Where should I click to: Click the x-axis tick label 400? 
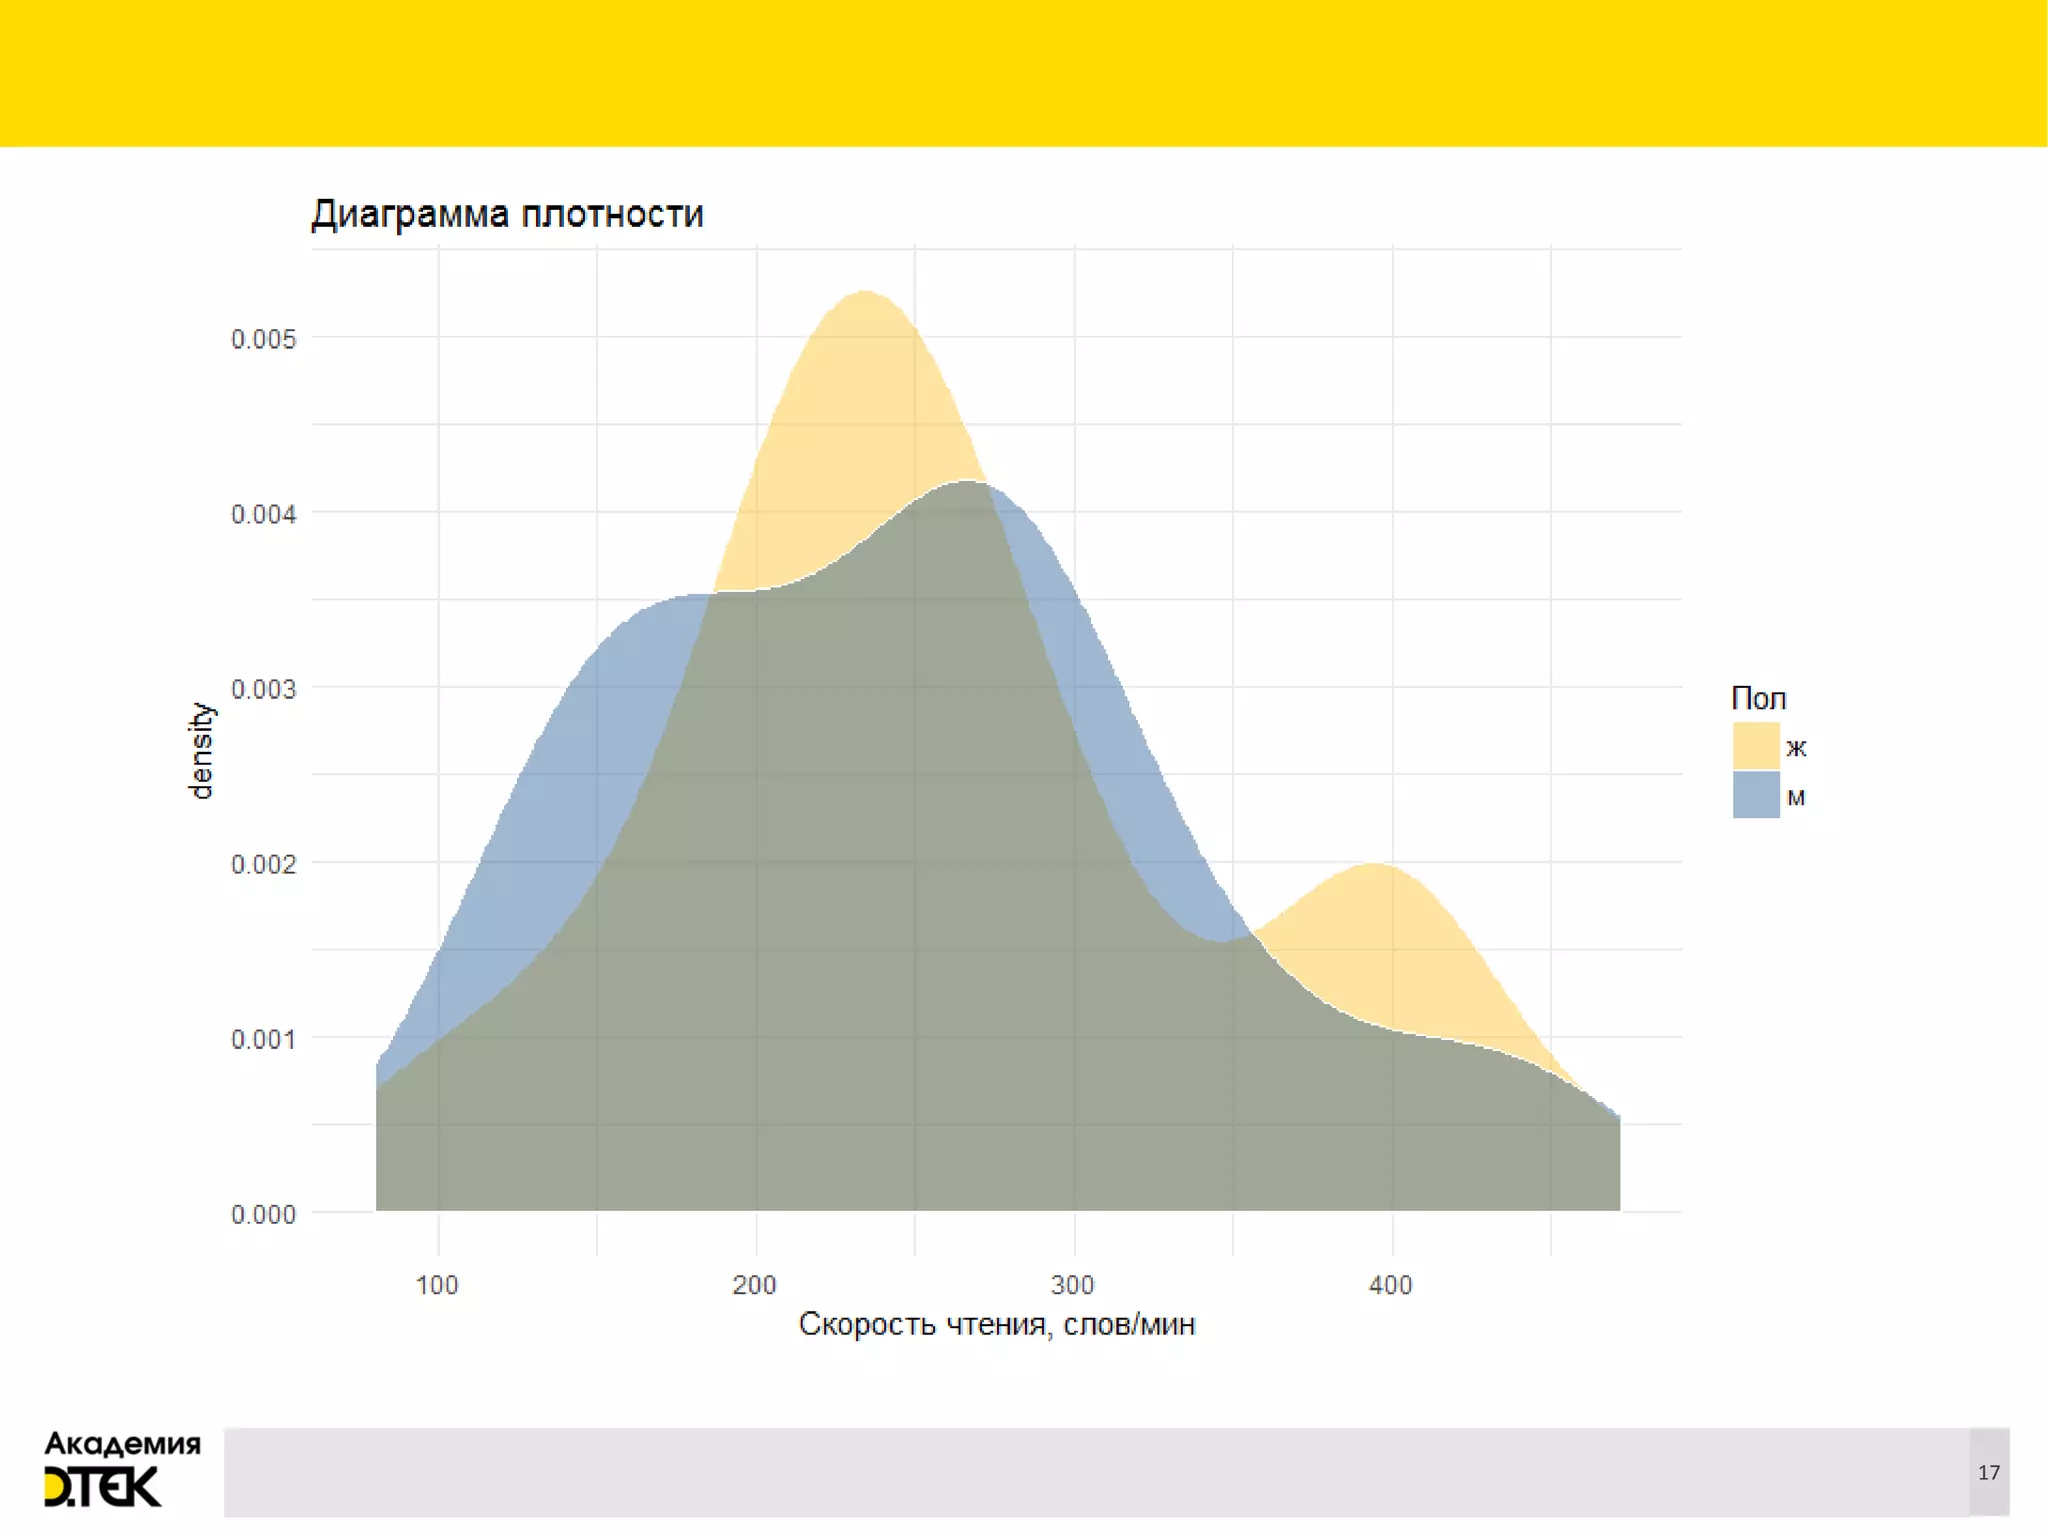pos(1390,1285)
